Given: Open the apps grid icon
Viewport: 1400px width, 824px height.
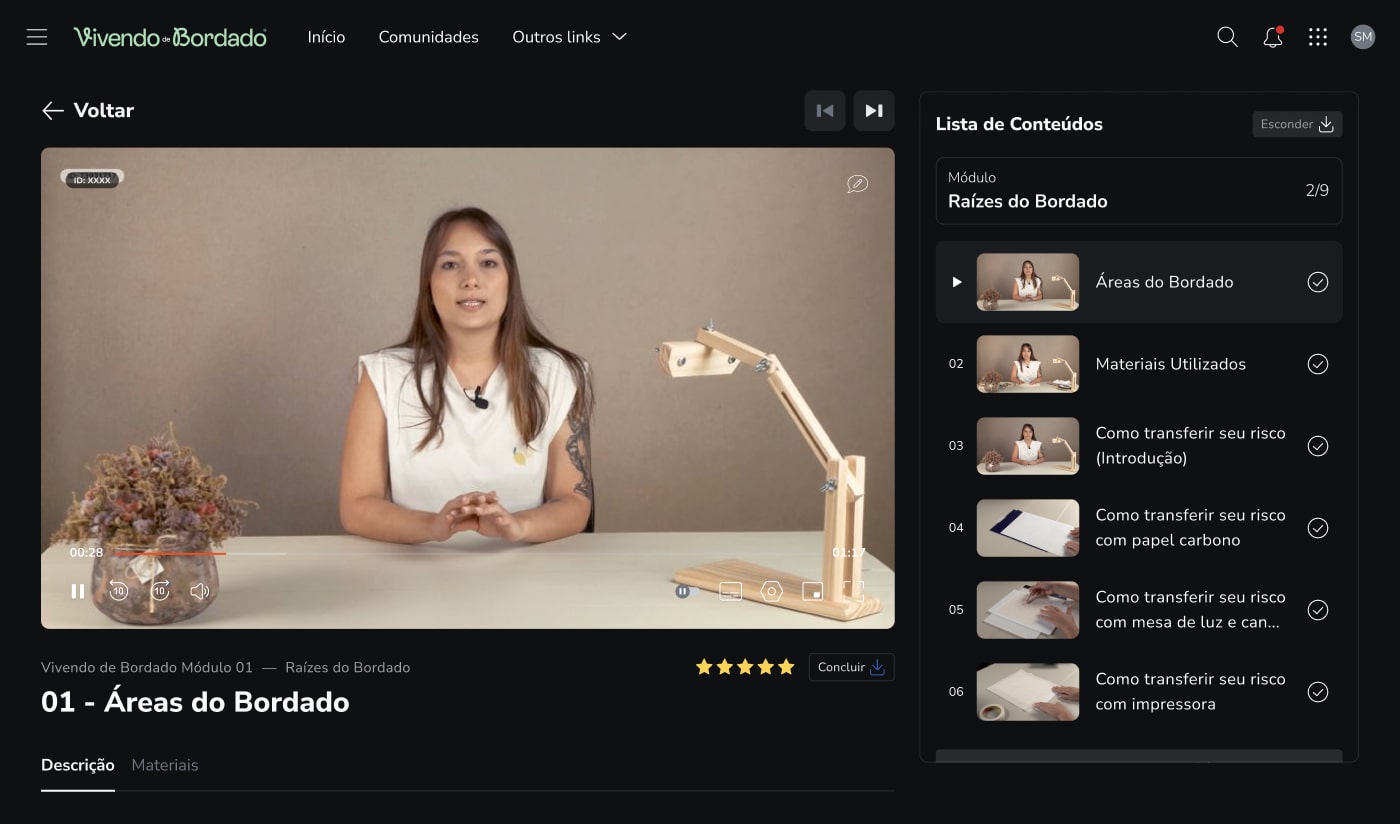Looking at the screenshot, I should (x=1318, y=37).
